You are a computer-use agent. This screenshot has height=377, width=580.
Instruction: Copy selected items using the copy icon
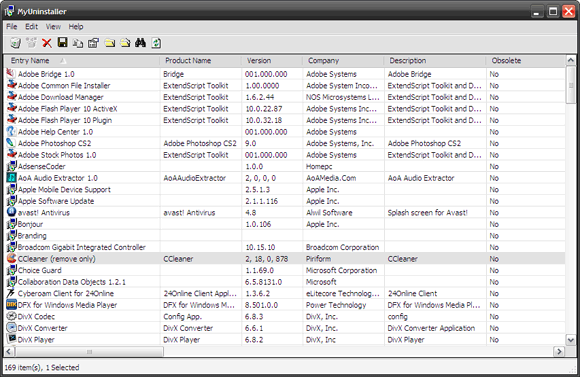78,43
